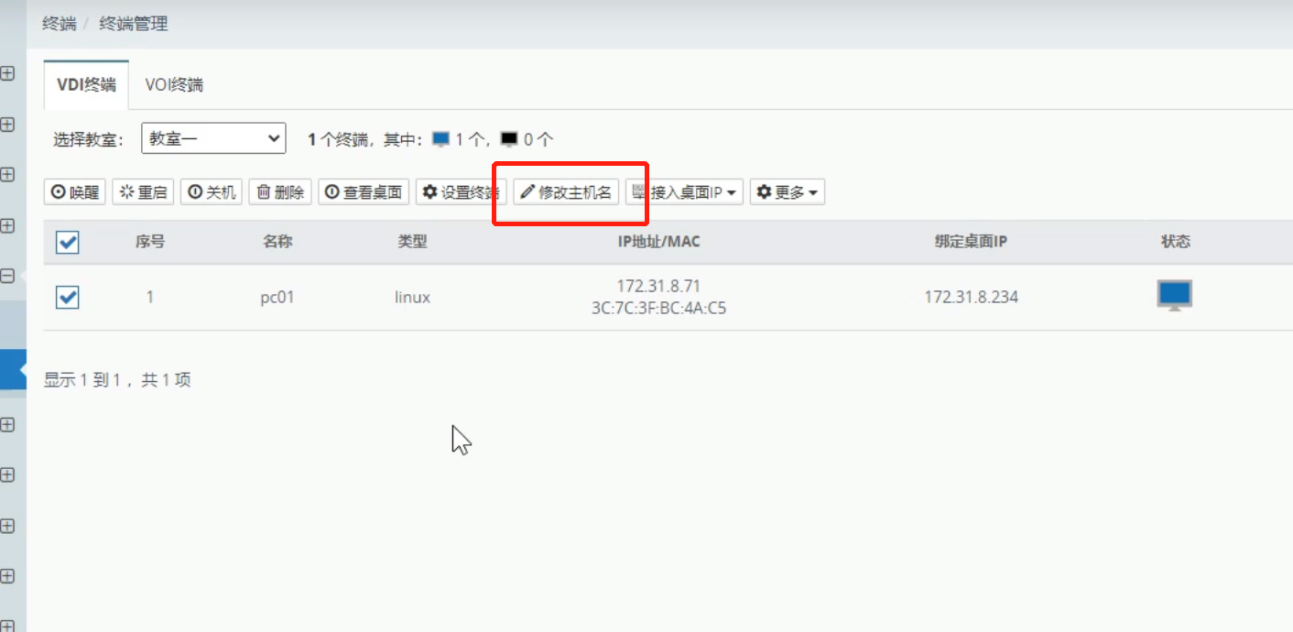Expand the 接入桌面IP dropdown menu
The image size is (1293, 632).
685,192
